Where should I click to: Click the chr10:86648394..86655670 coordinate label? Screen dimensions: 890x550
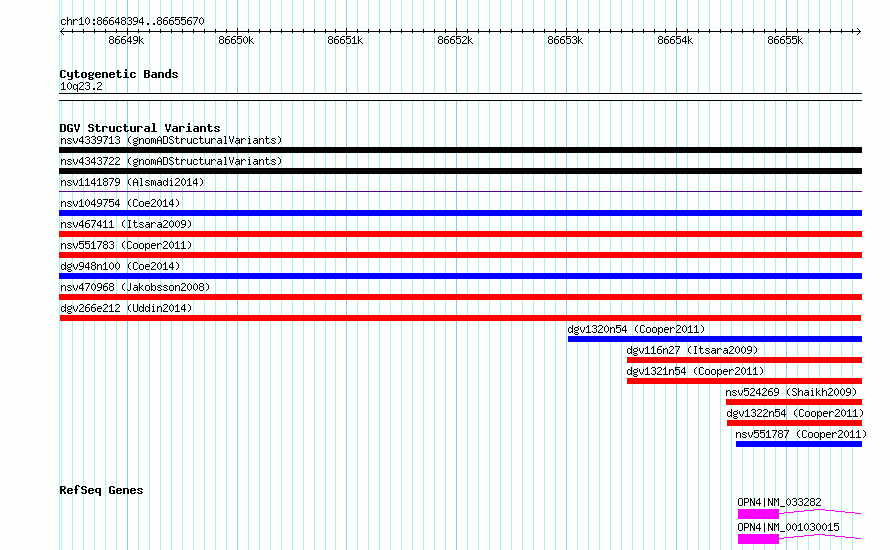[132, 21]
